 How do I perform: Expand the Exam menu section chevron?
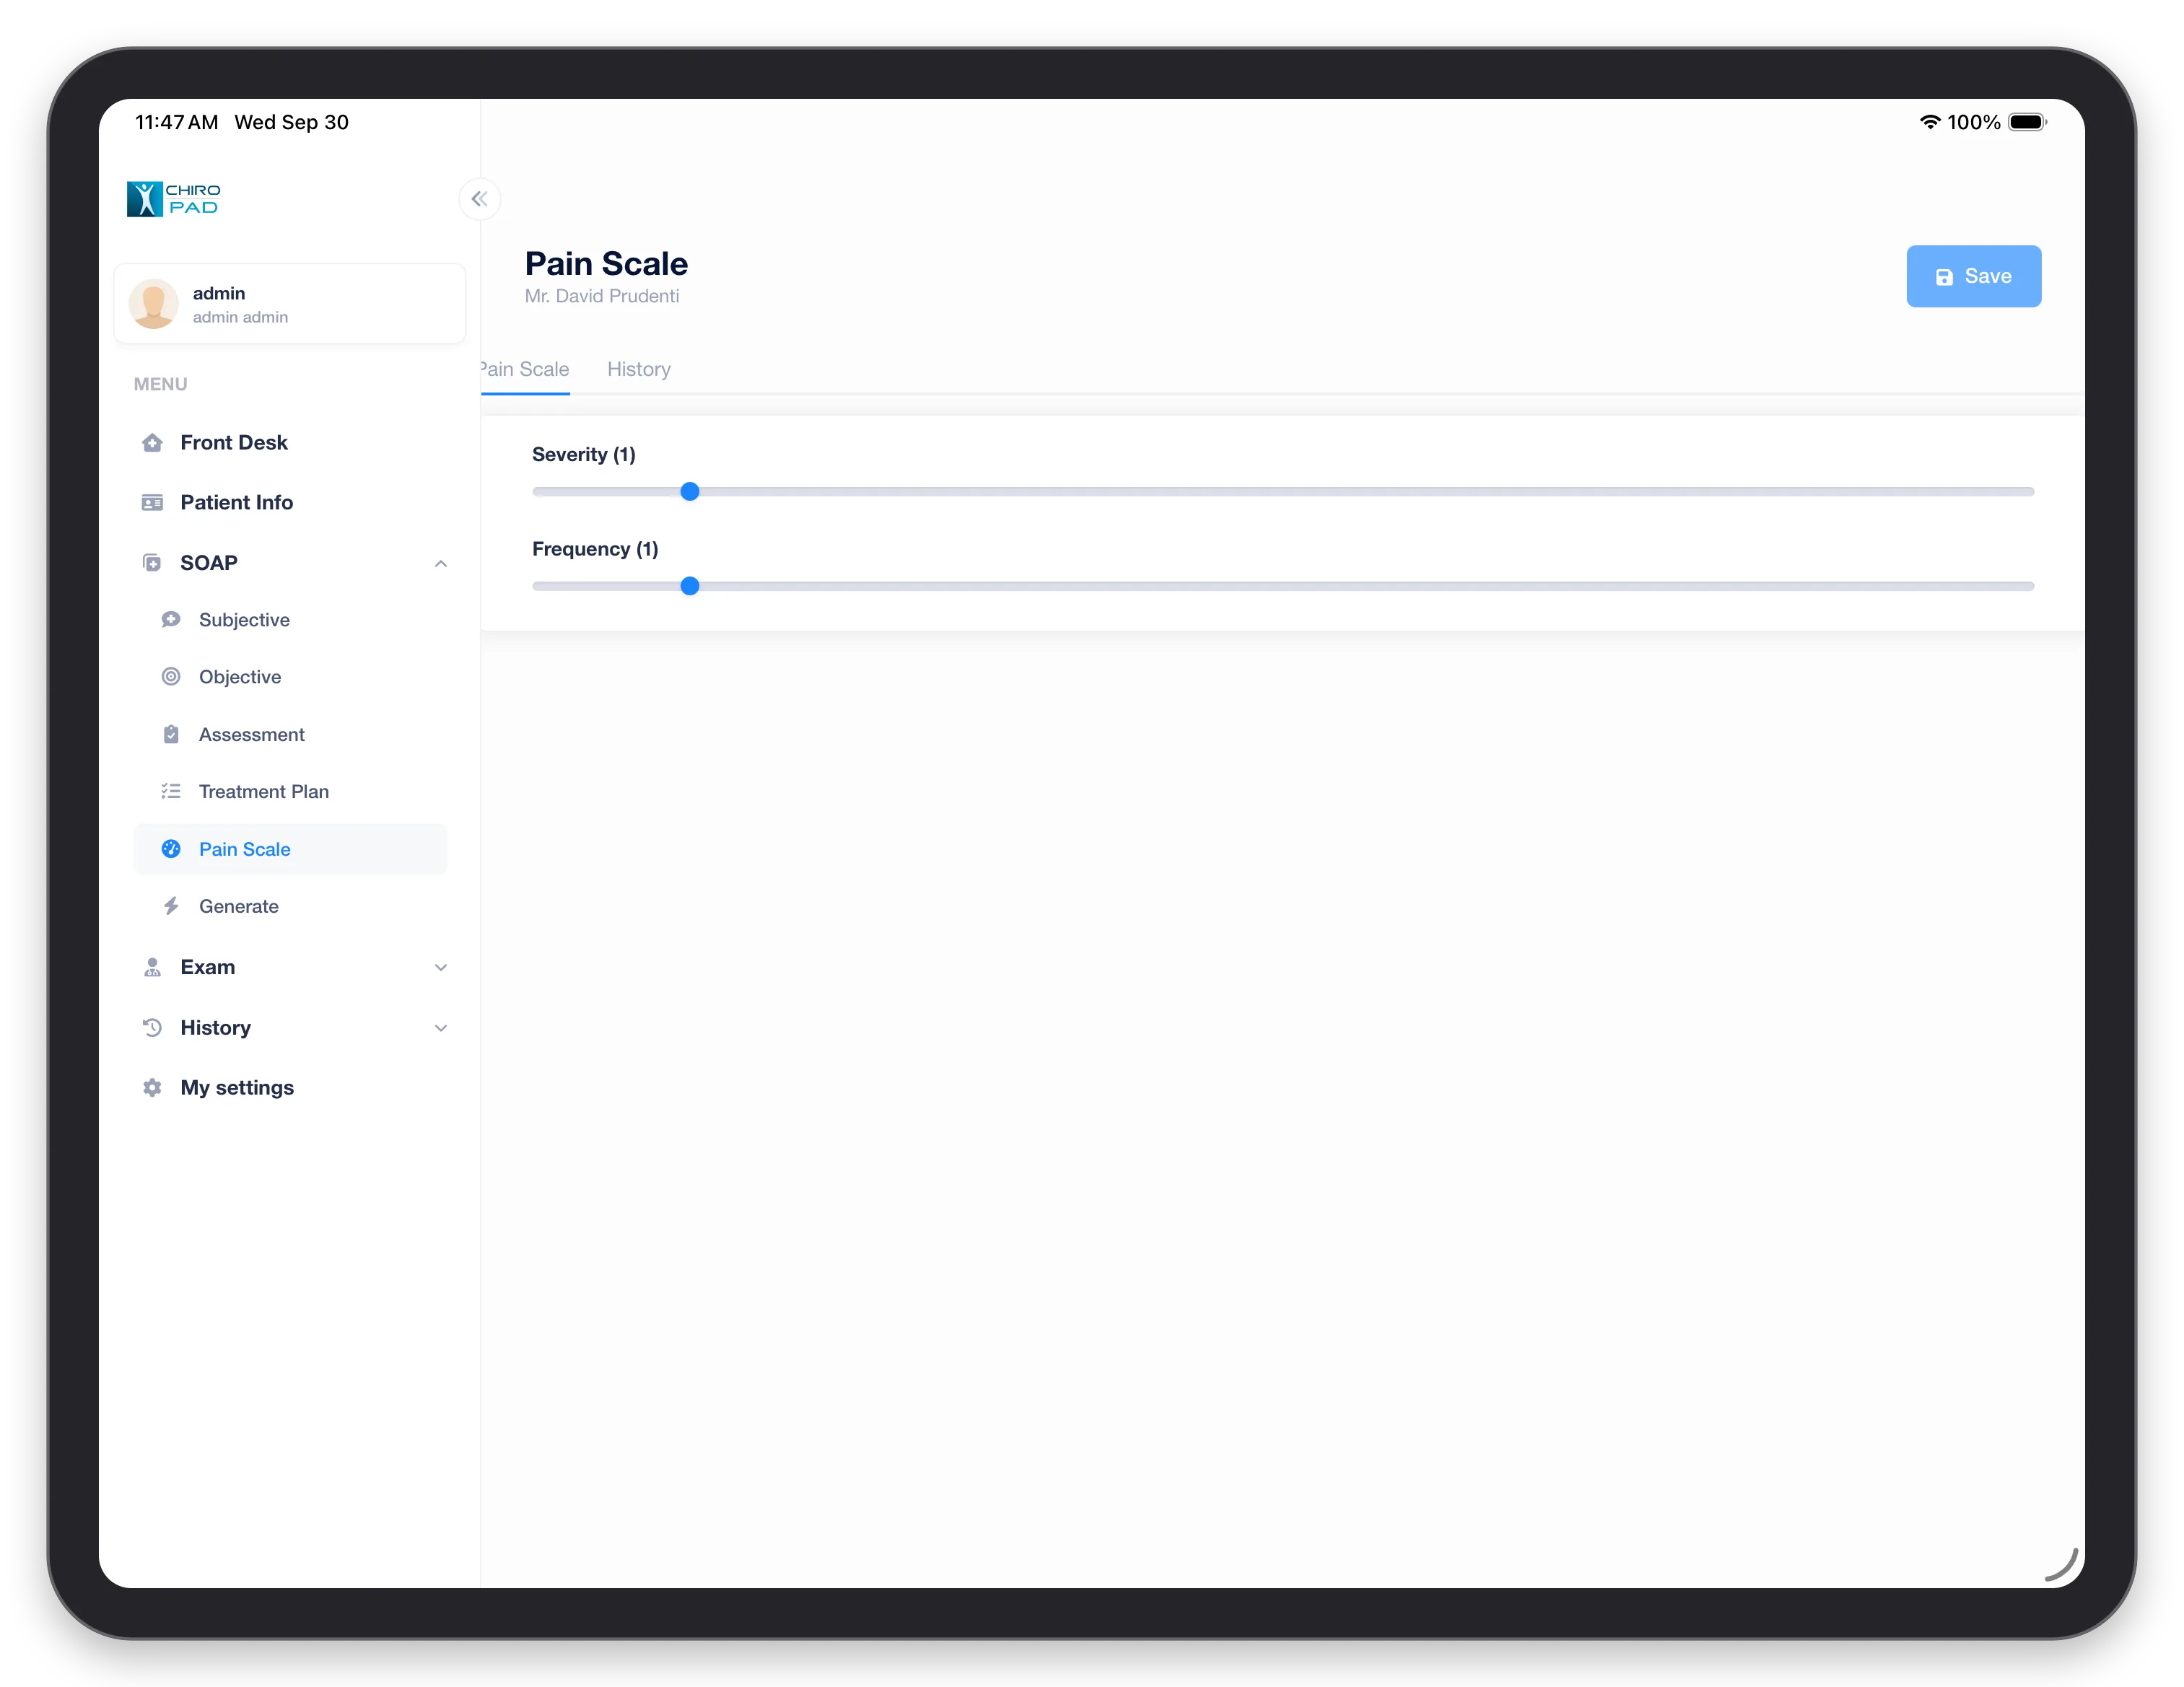[x=441, y=967]
